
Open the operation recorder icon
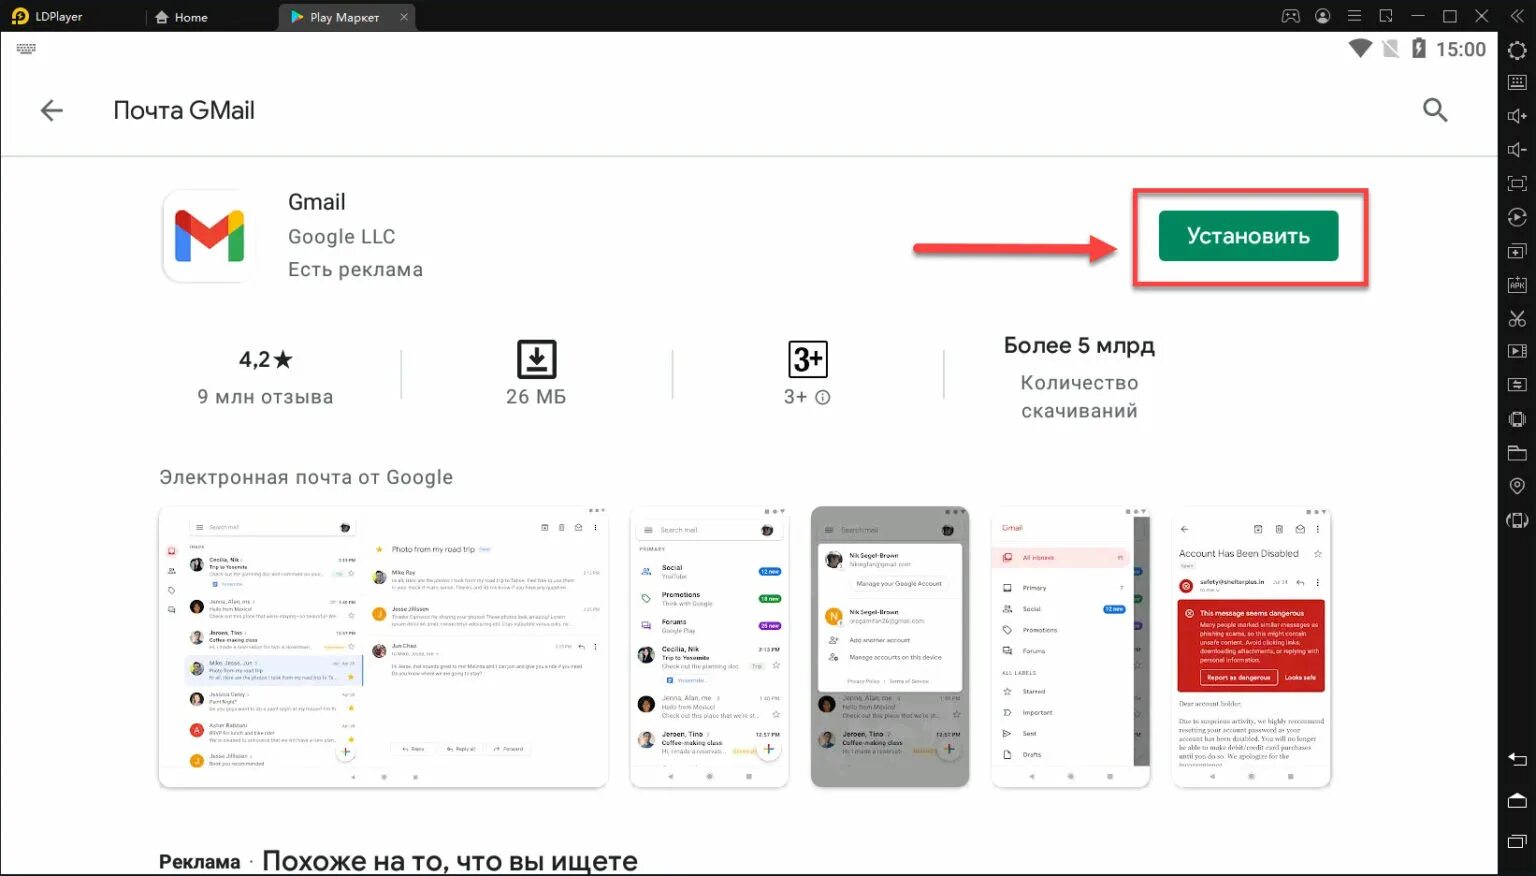pyautogui.click(x=1517, y=217)
